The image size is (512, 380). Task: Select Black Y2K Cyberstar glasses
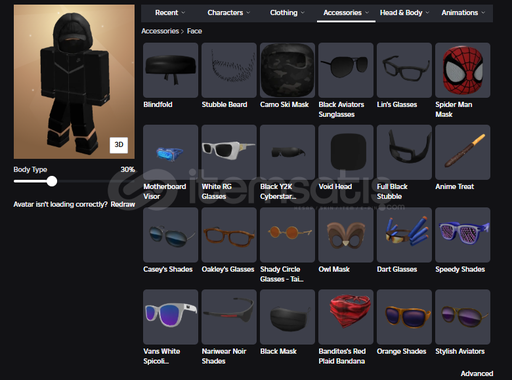[x=287, y=152]
